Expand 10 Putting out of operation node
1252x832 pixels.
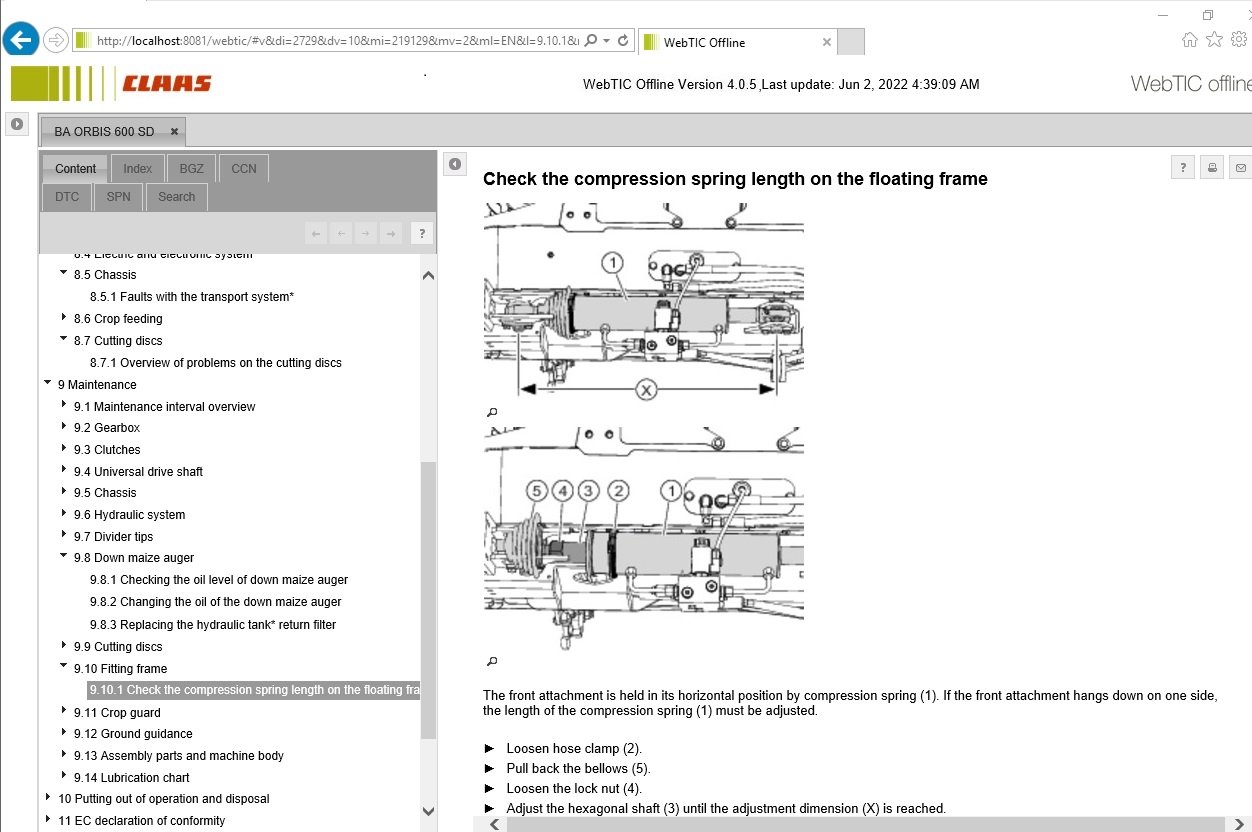point(48,797)
